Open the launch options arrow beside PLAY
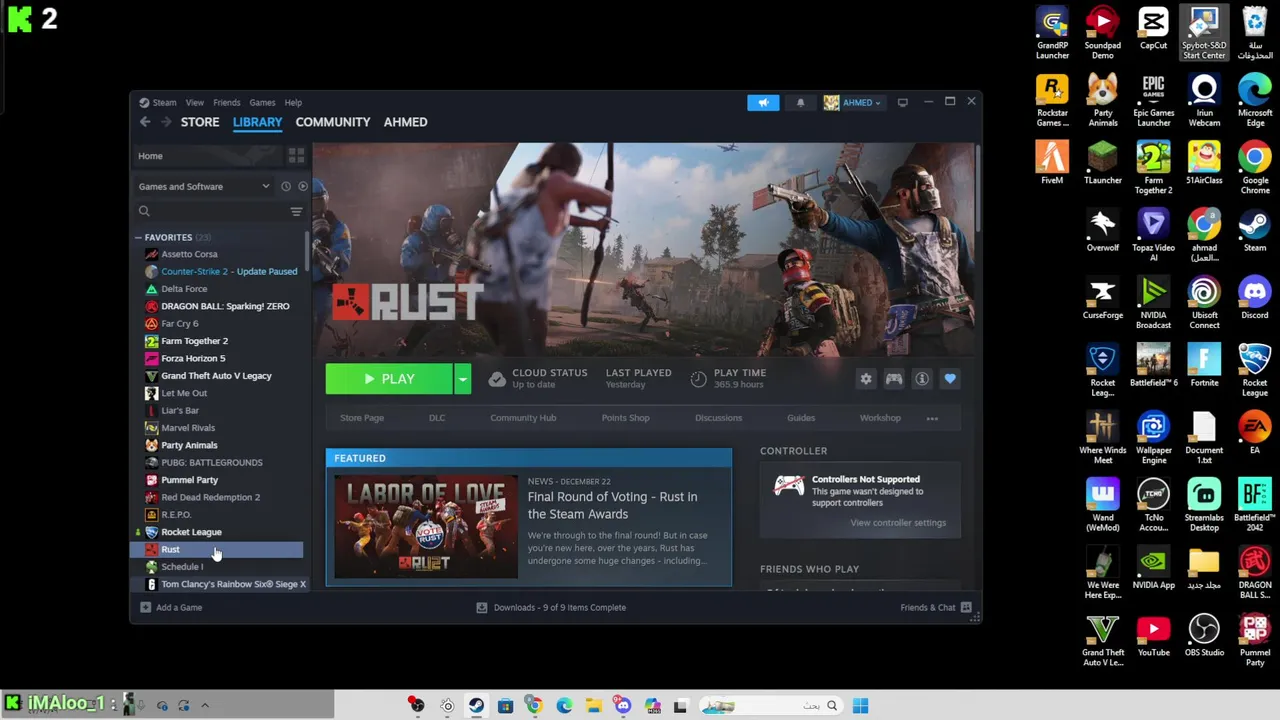 (462, 379)
